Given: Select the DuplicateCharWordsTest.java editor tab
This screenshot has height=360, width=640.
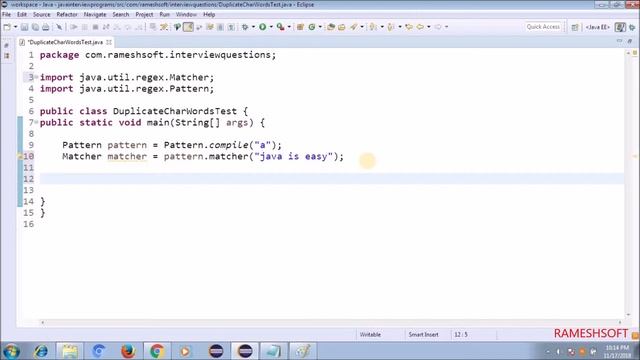Looking at the screenshot, I should point(65,42).
